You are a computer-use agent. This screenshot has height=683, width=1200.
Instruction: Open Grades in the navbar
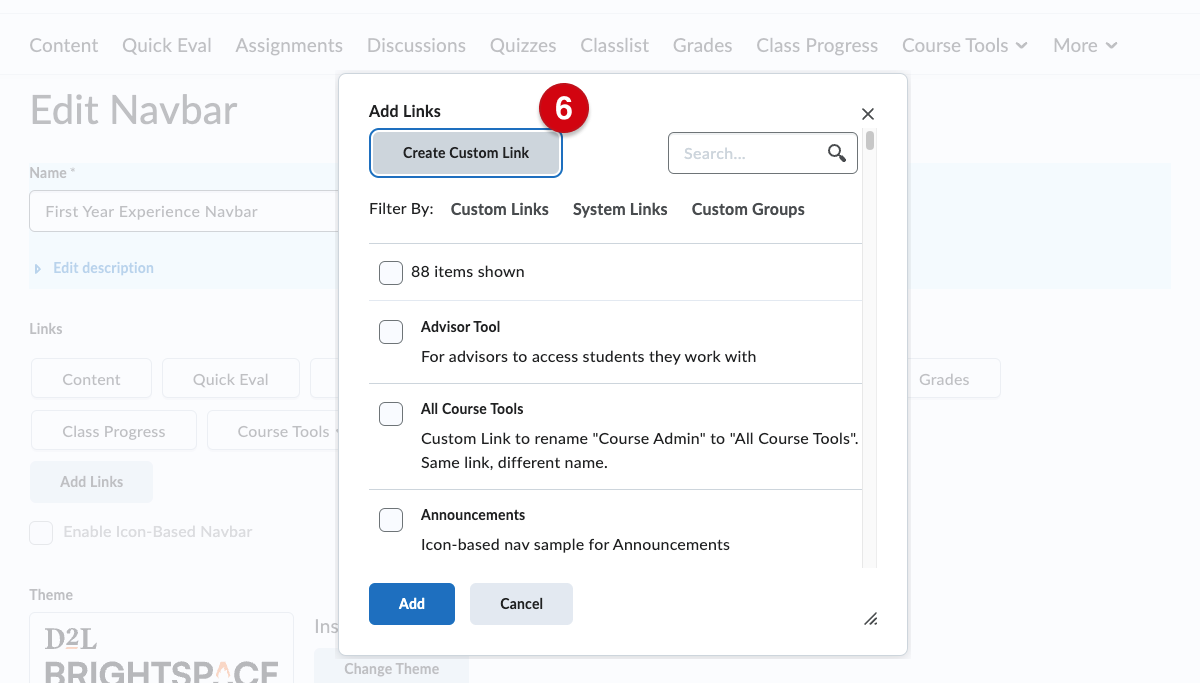coord(702,45)
